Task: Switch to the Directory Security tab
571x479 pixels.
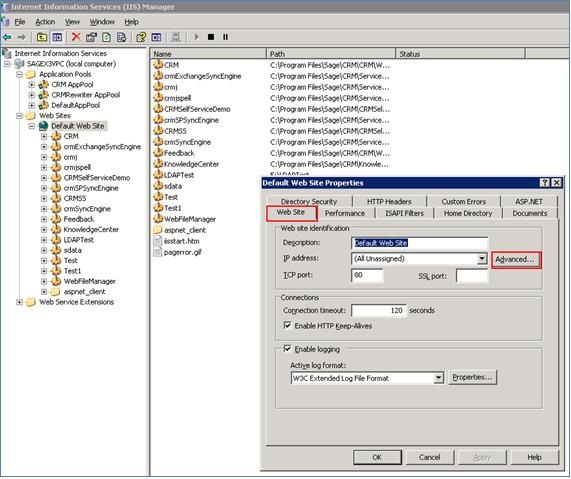Action: tap(309, 201)
